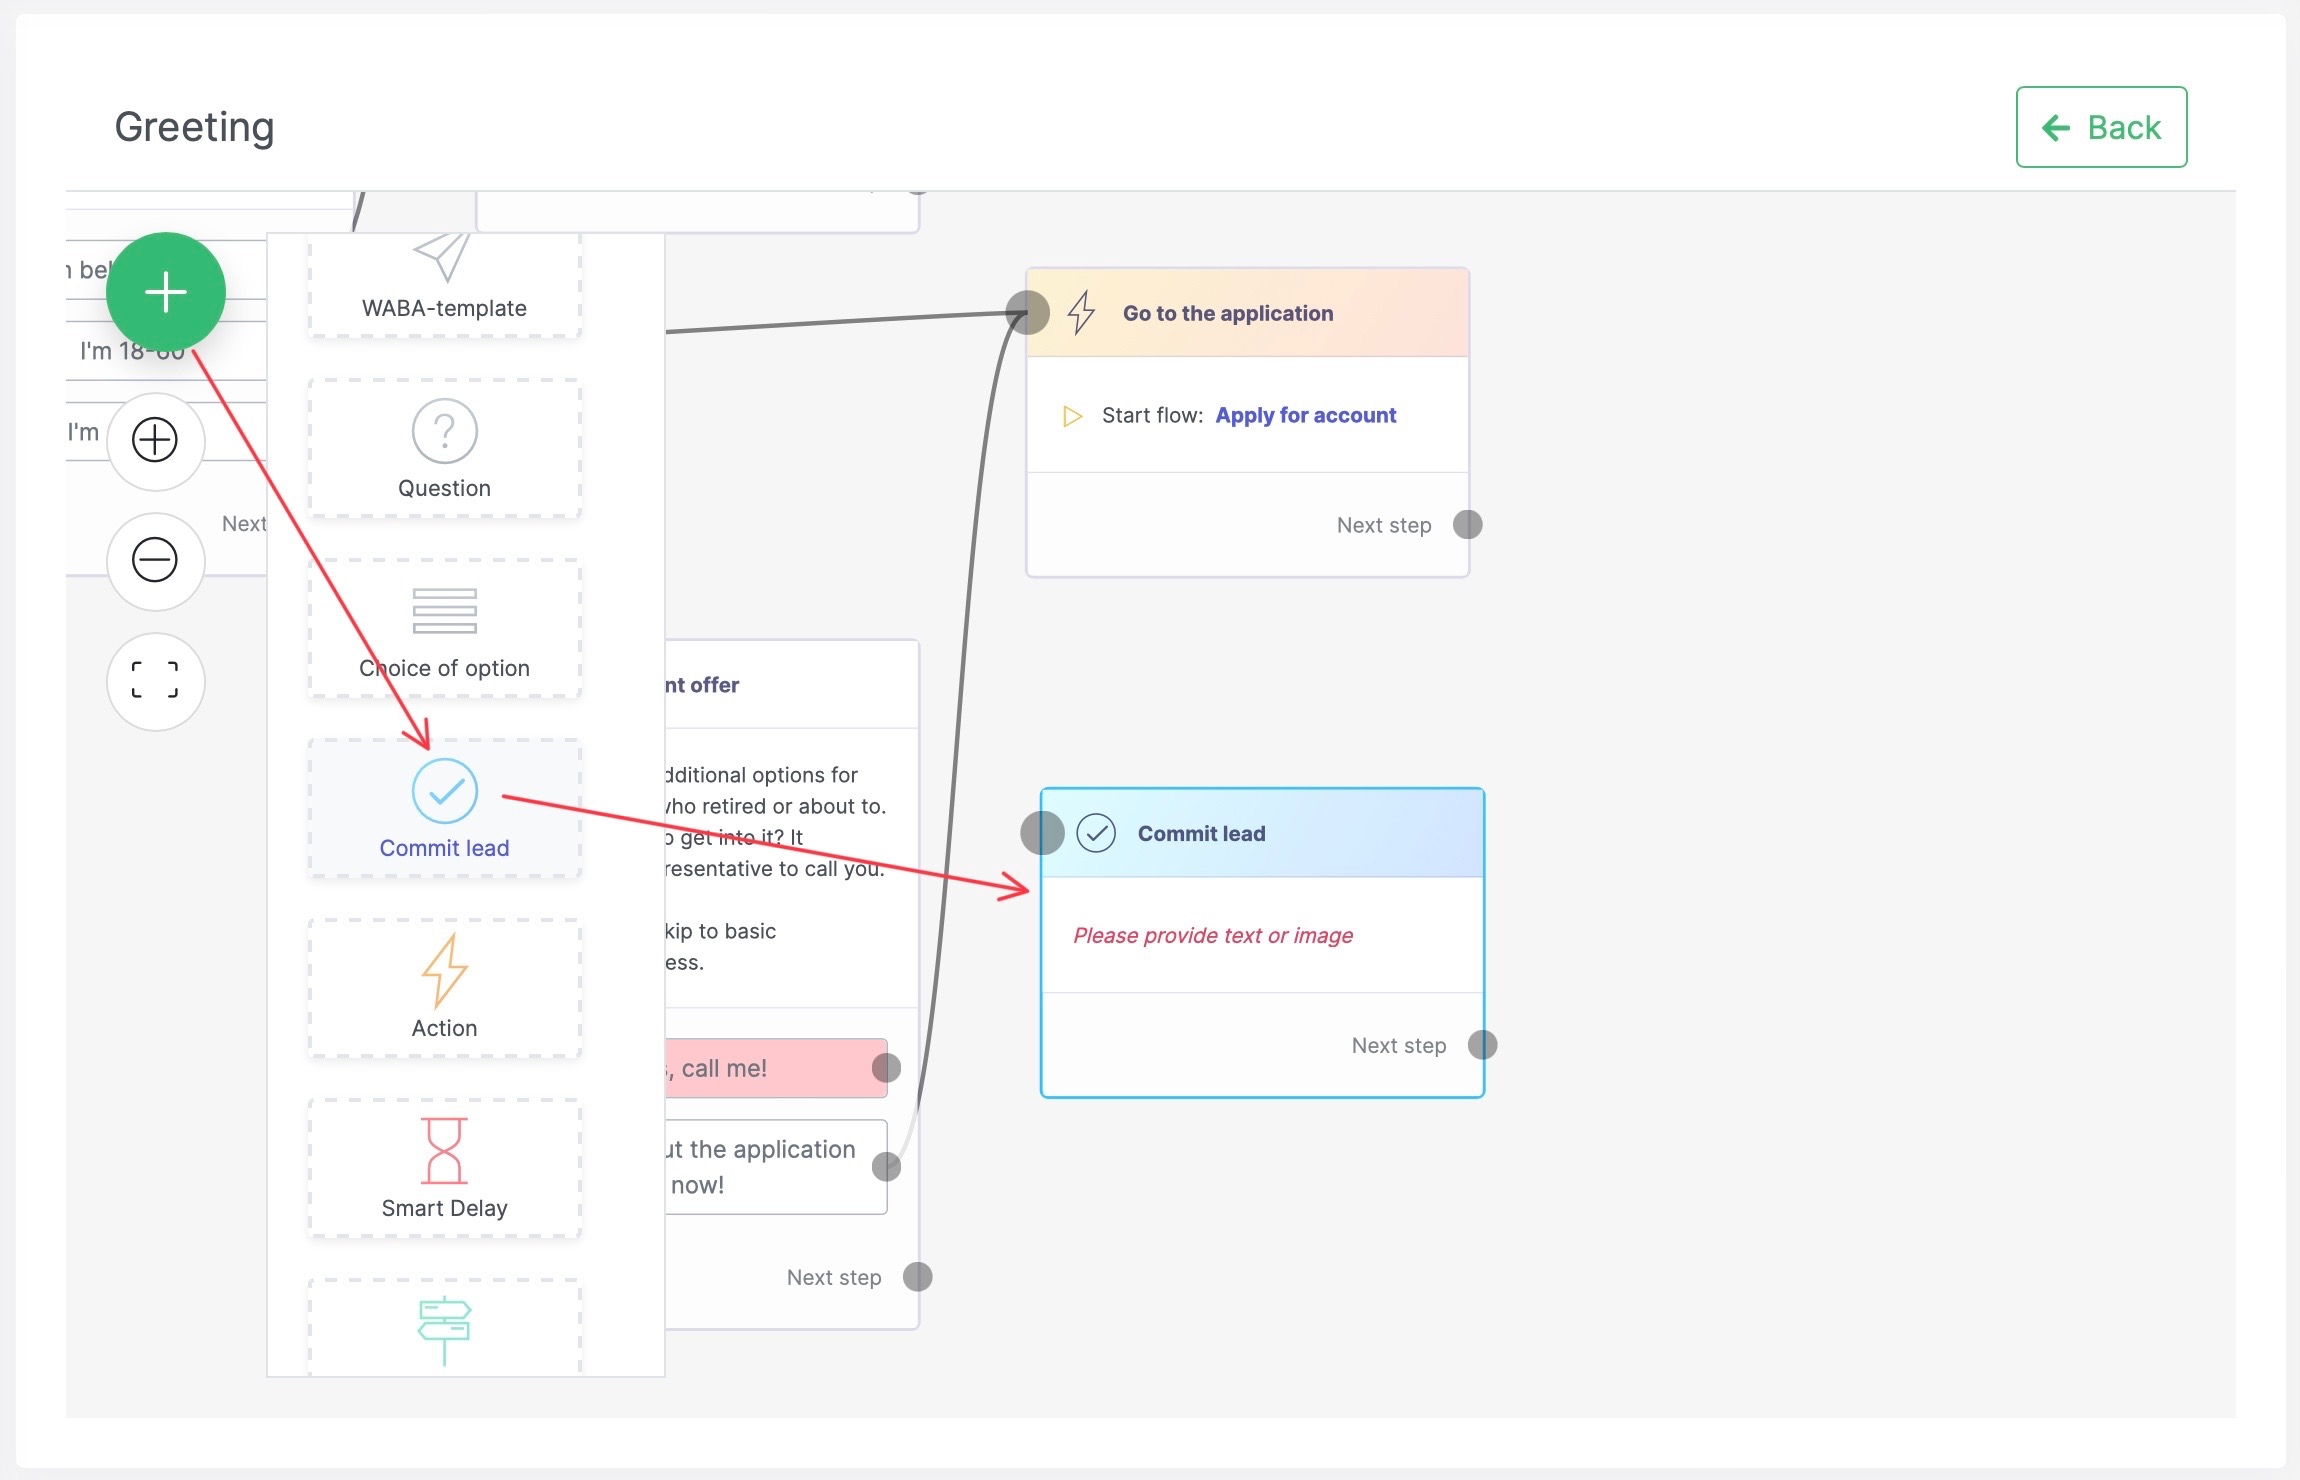Select the Smart Delay hourglass block
This screenshot has height=1480, width=2300.
coord(444,1169)
